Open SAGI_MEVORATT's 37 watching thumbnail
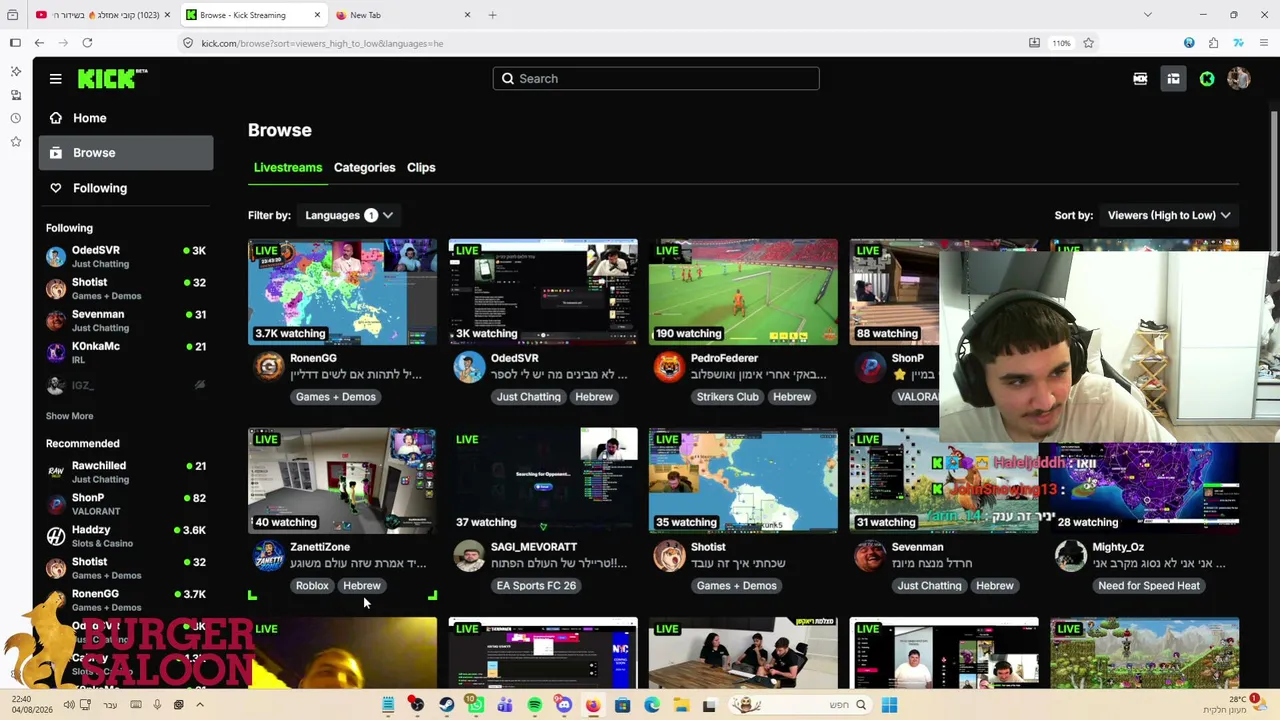This screenshot has width=1280, height=720. pos(543,481)
